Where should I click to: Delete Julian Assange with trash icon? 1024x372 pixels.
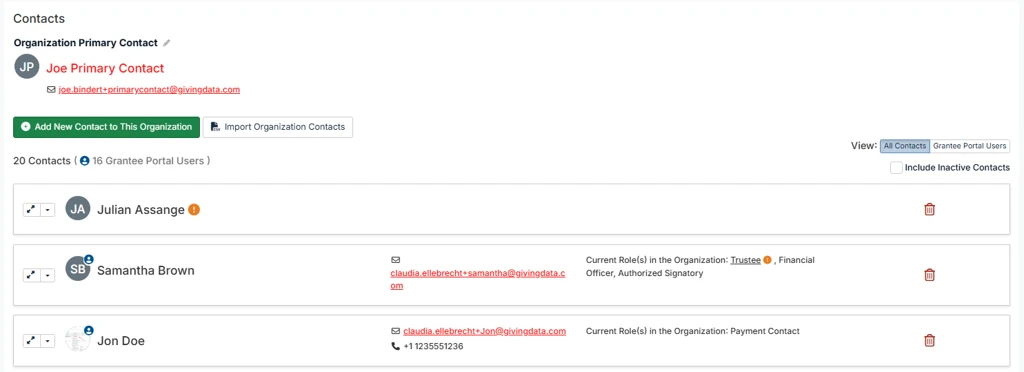(929, 209)
